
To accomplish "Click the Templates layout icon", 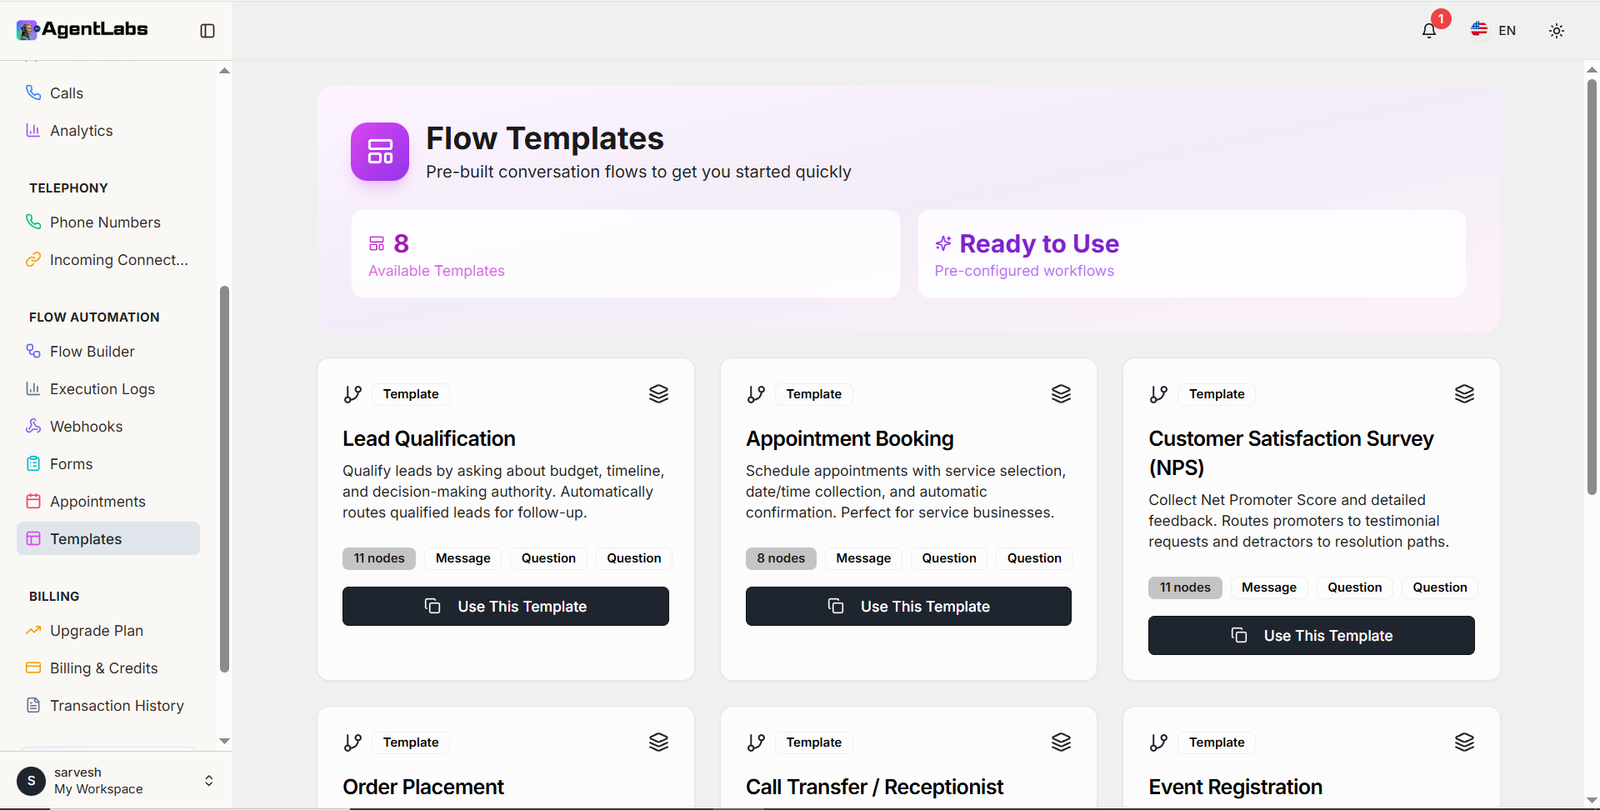I will (33, 538).
